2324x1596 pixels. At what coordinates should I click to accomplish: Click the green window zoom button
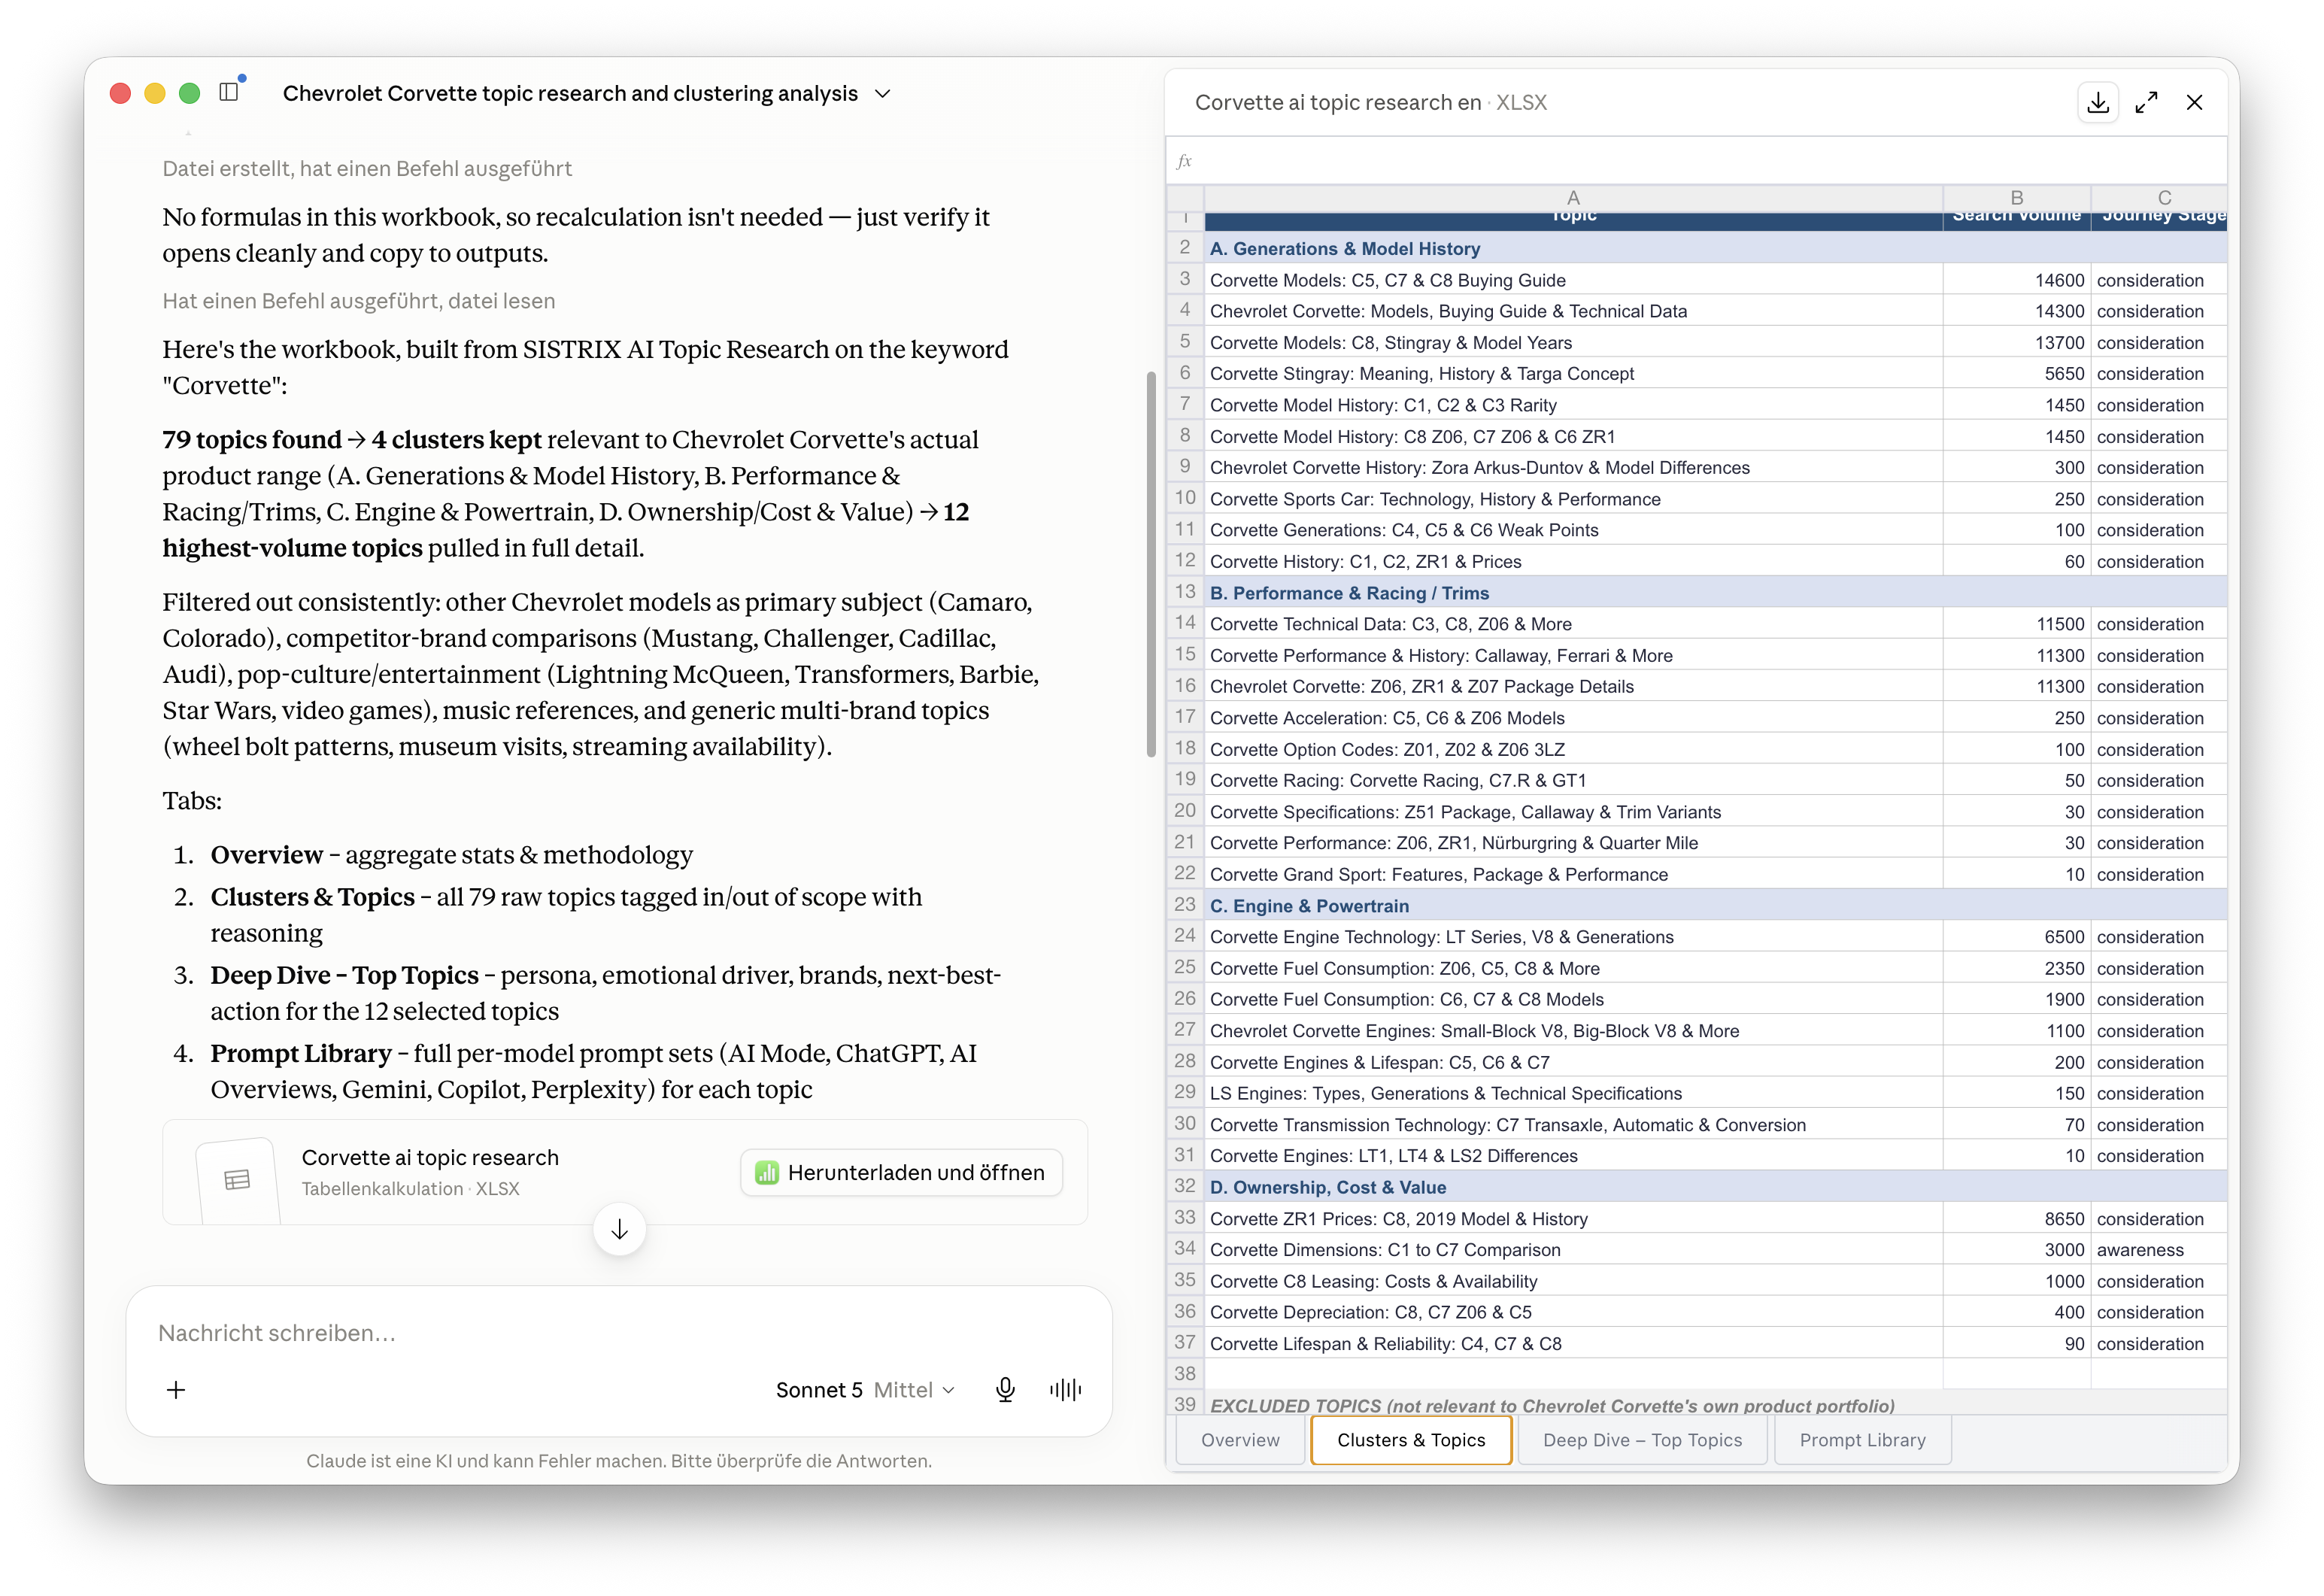point(189,93)
